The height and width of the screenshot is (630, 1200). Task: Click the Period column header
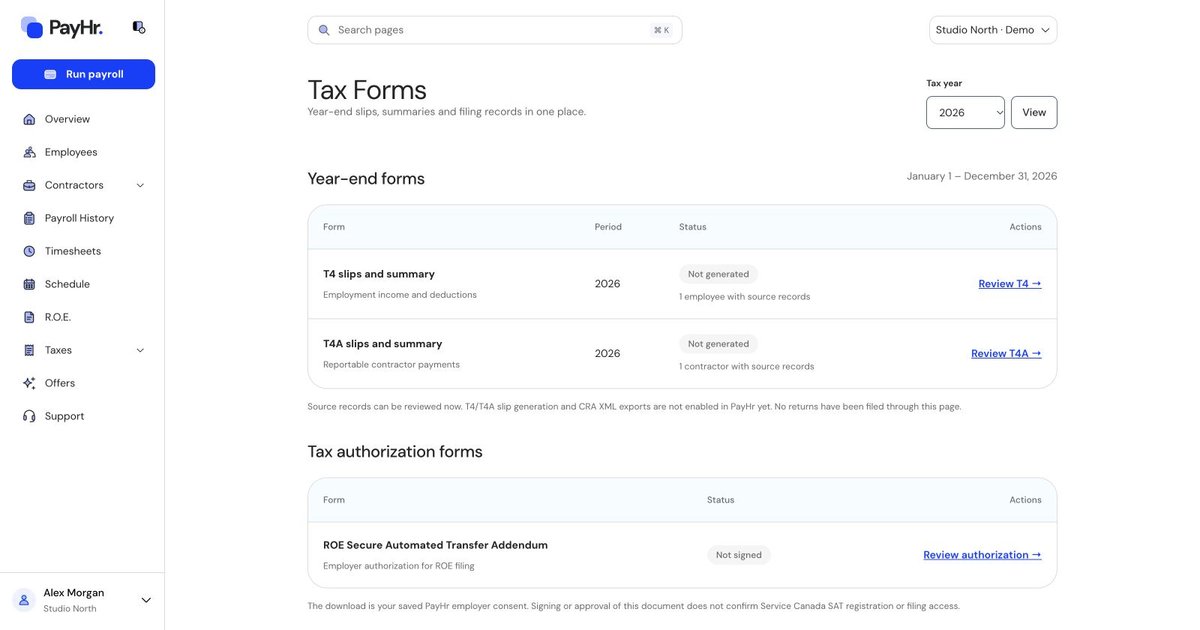pos(608,227)
